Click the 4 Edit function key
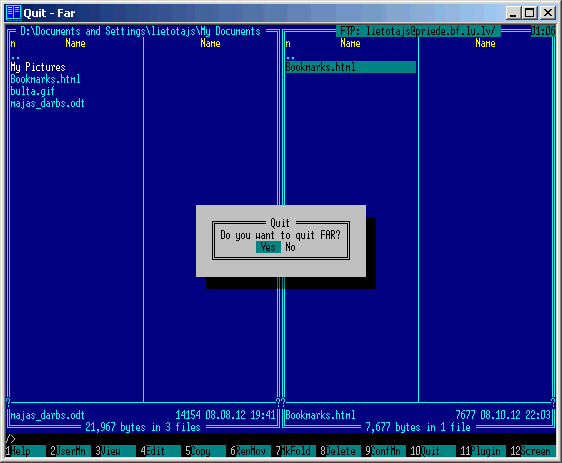Viewport: 562px width, 463px height. tap(161, 451)
